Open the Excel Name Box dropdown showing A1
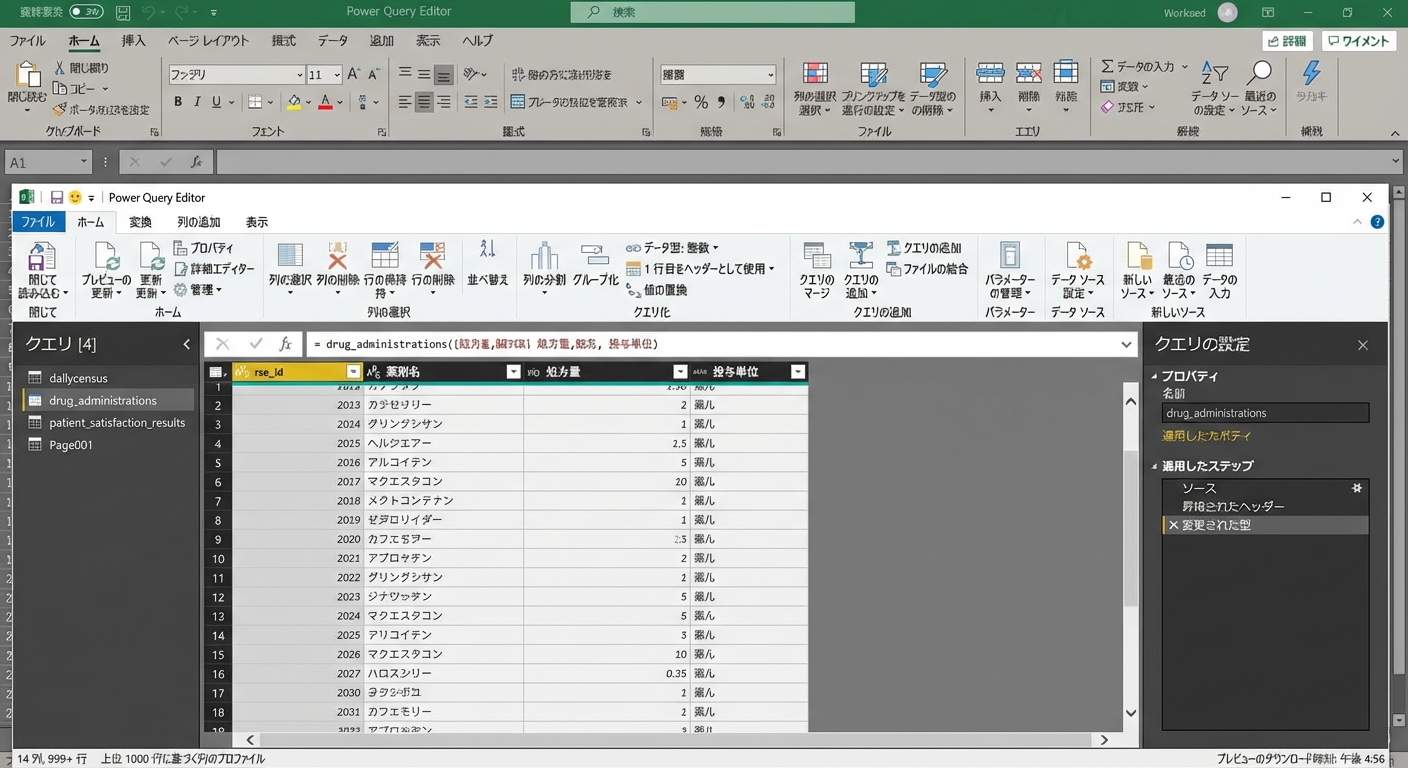1408x768 pixels. (83, 162)
